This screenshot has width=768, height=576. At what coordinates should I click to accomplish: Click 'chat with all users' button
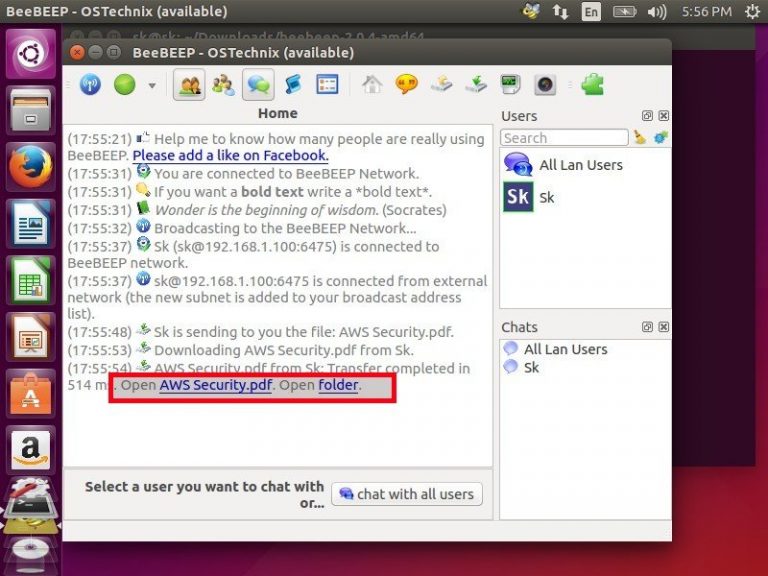tap(407, 494)
